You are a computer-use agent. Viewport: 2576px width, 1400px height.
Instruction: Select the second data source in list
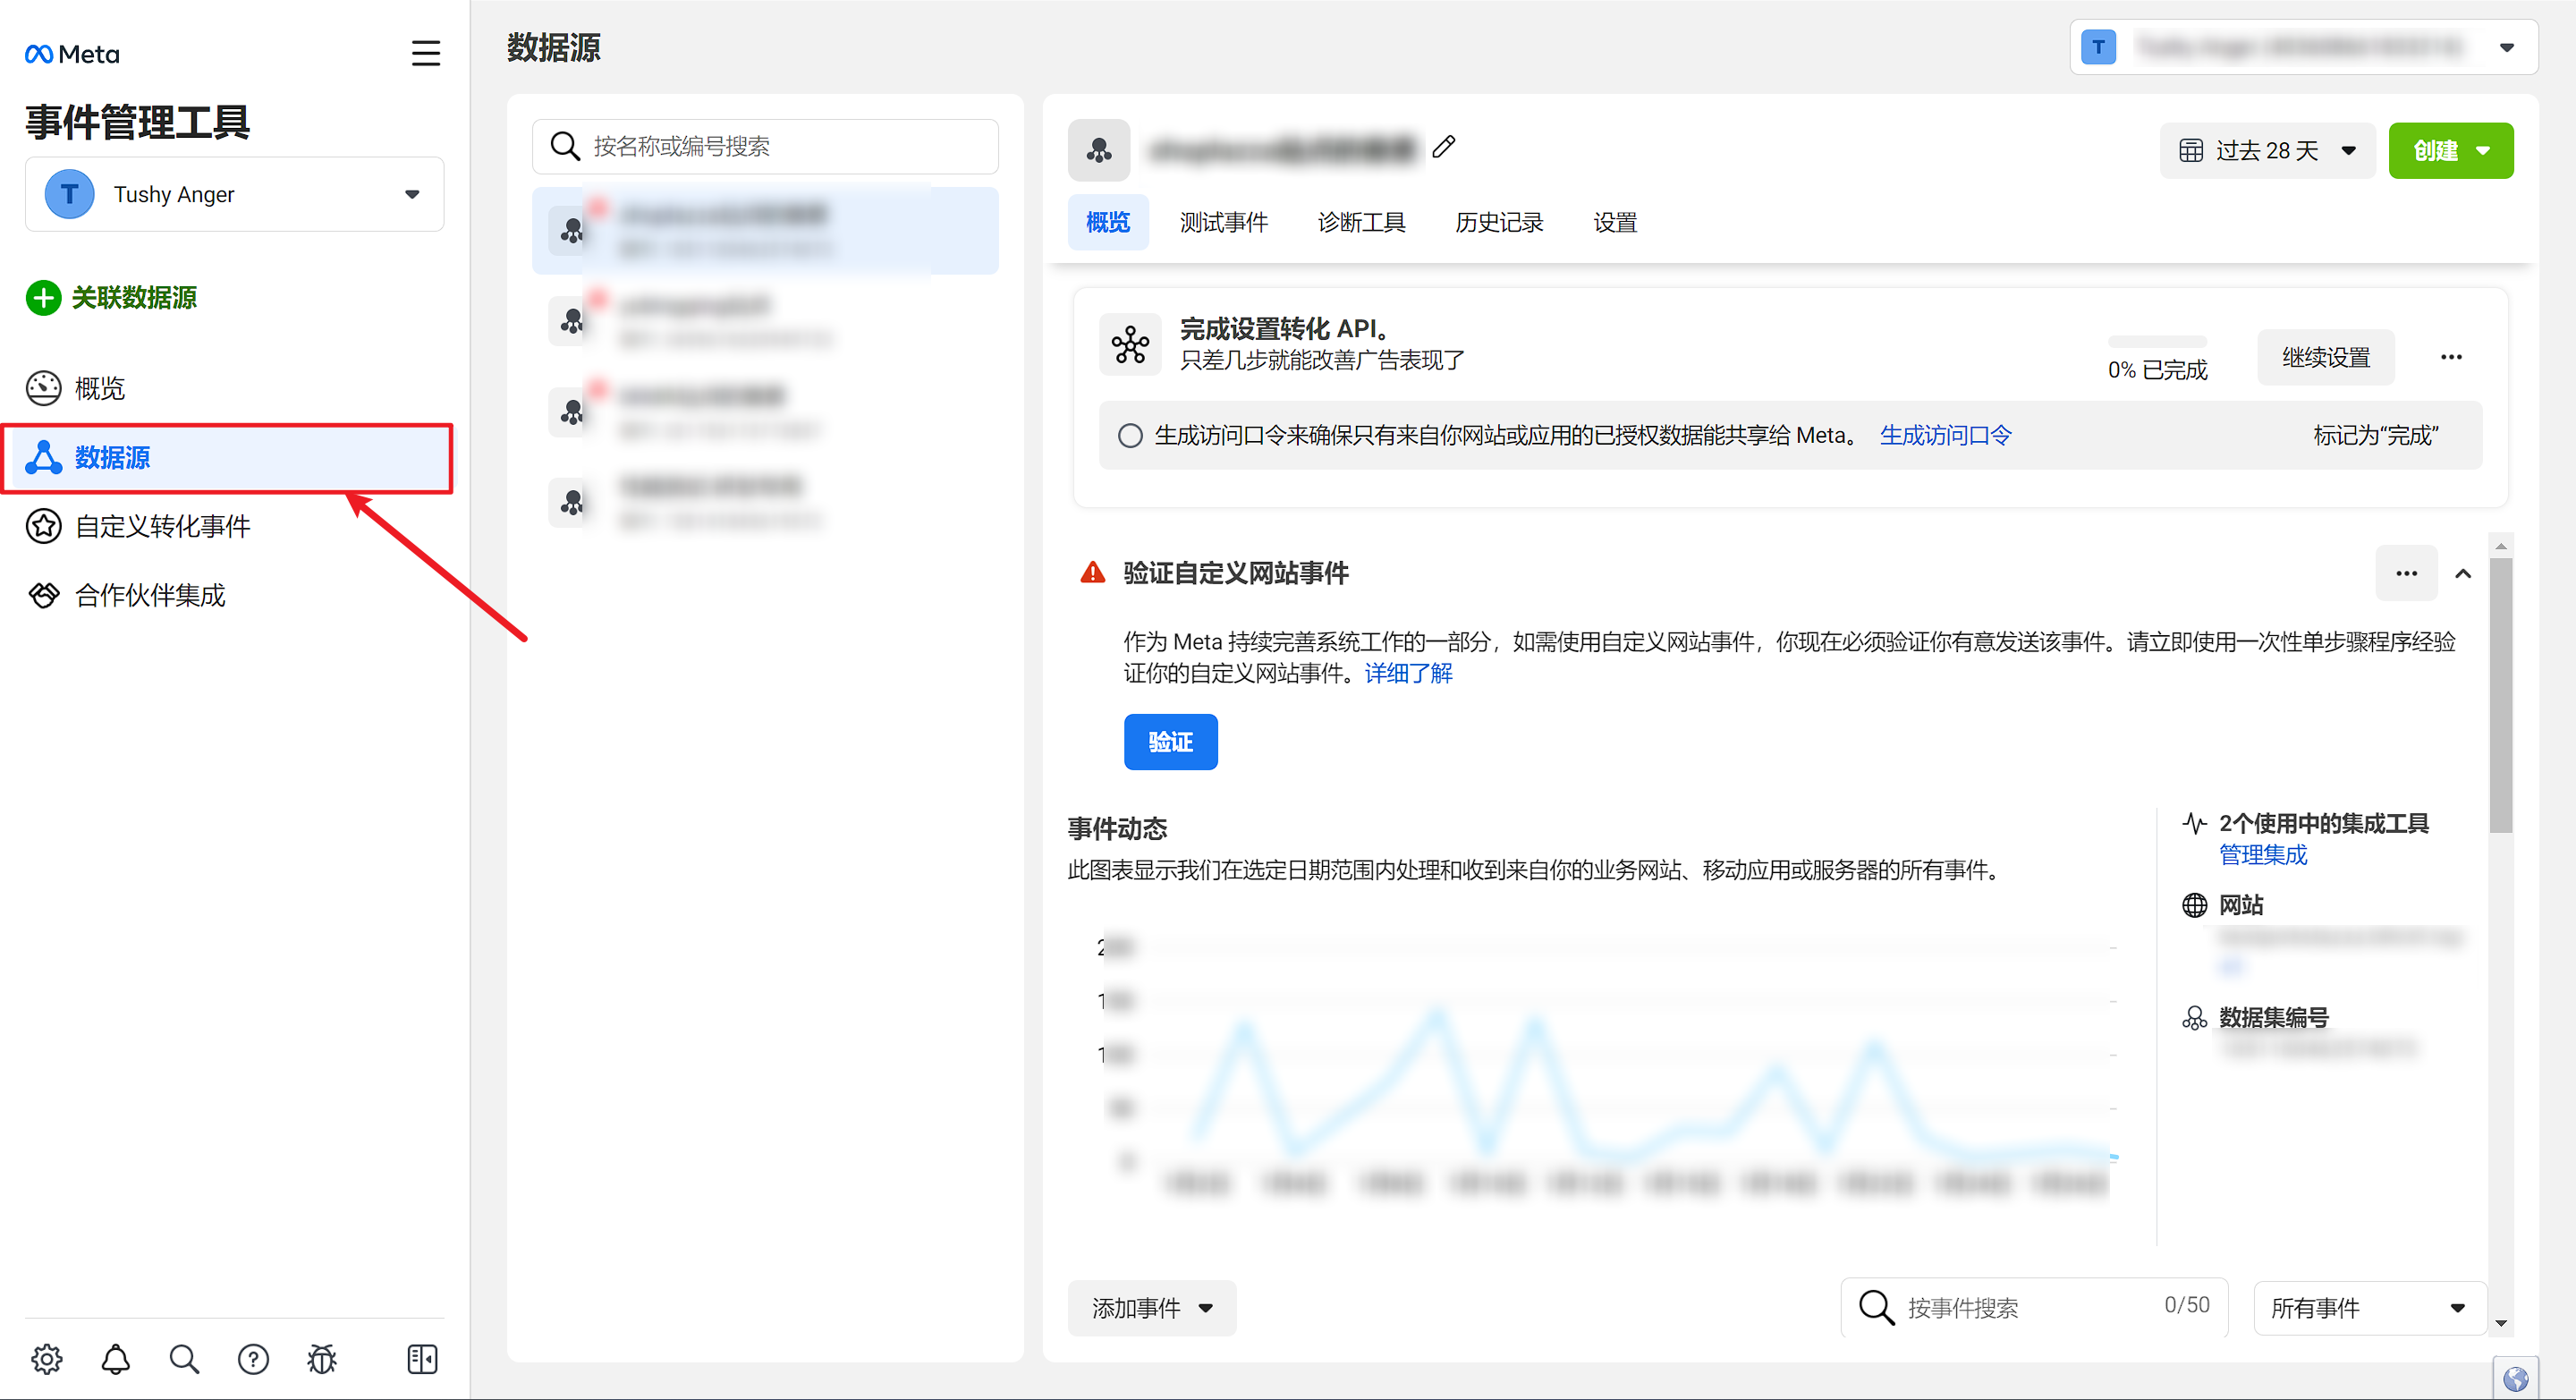tap(765, 321)
